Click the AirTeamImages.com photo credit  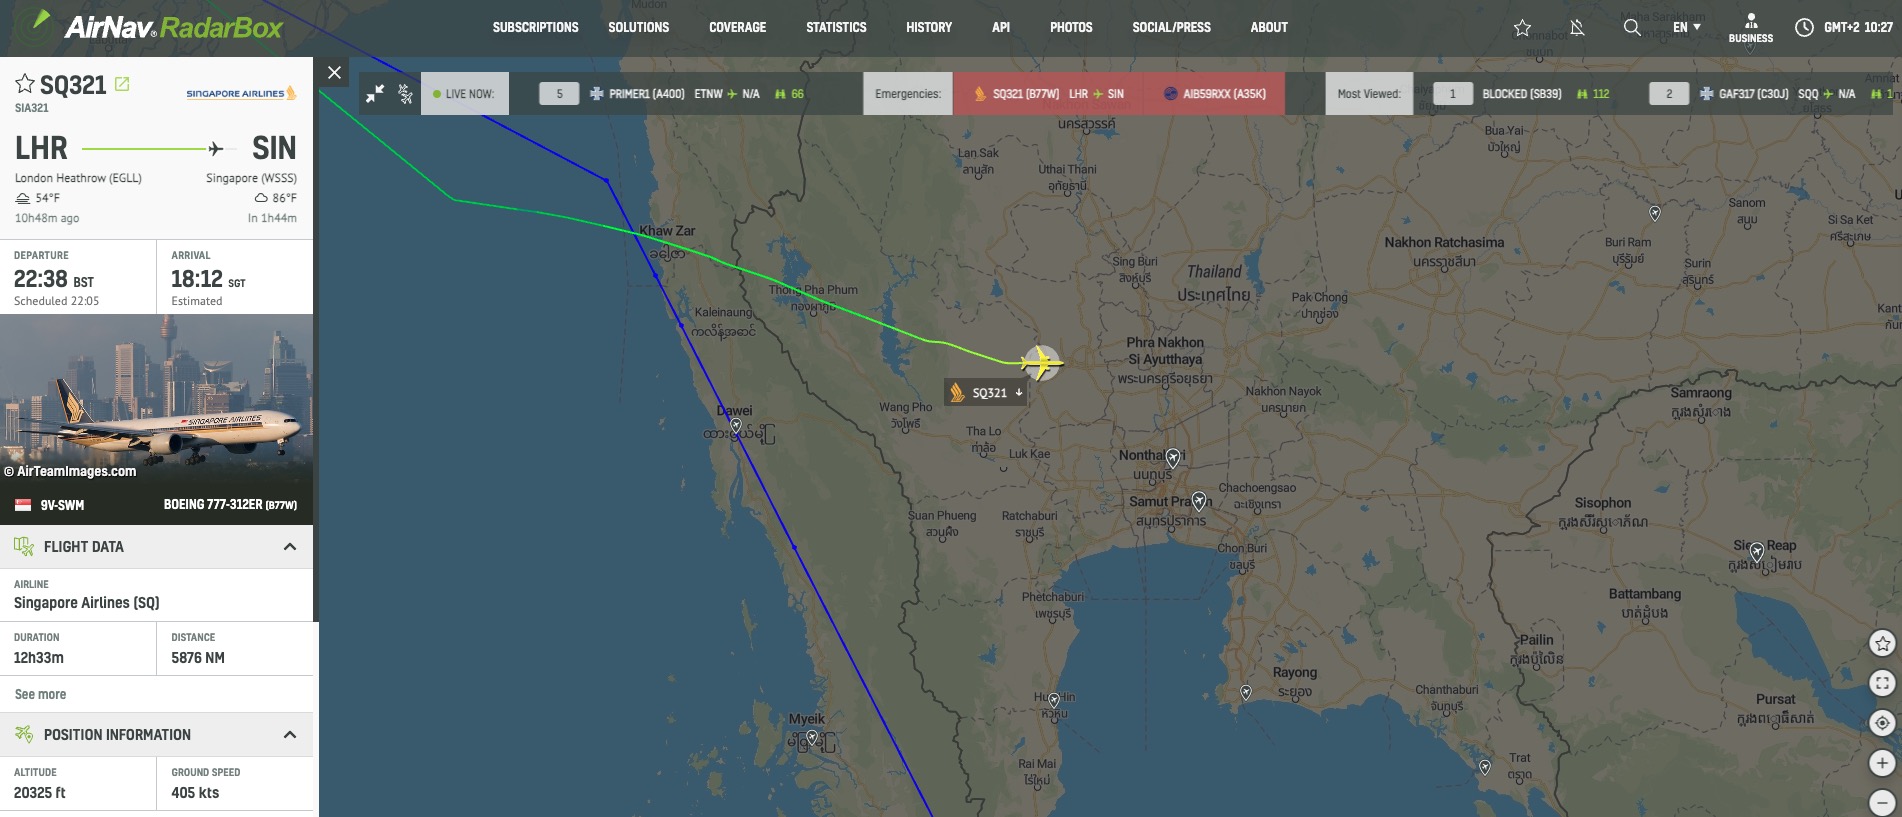[x=70, y=471]
